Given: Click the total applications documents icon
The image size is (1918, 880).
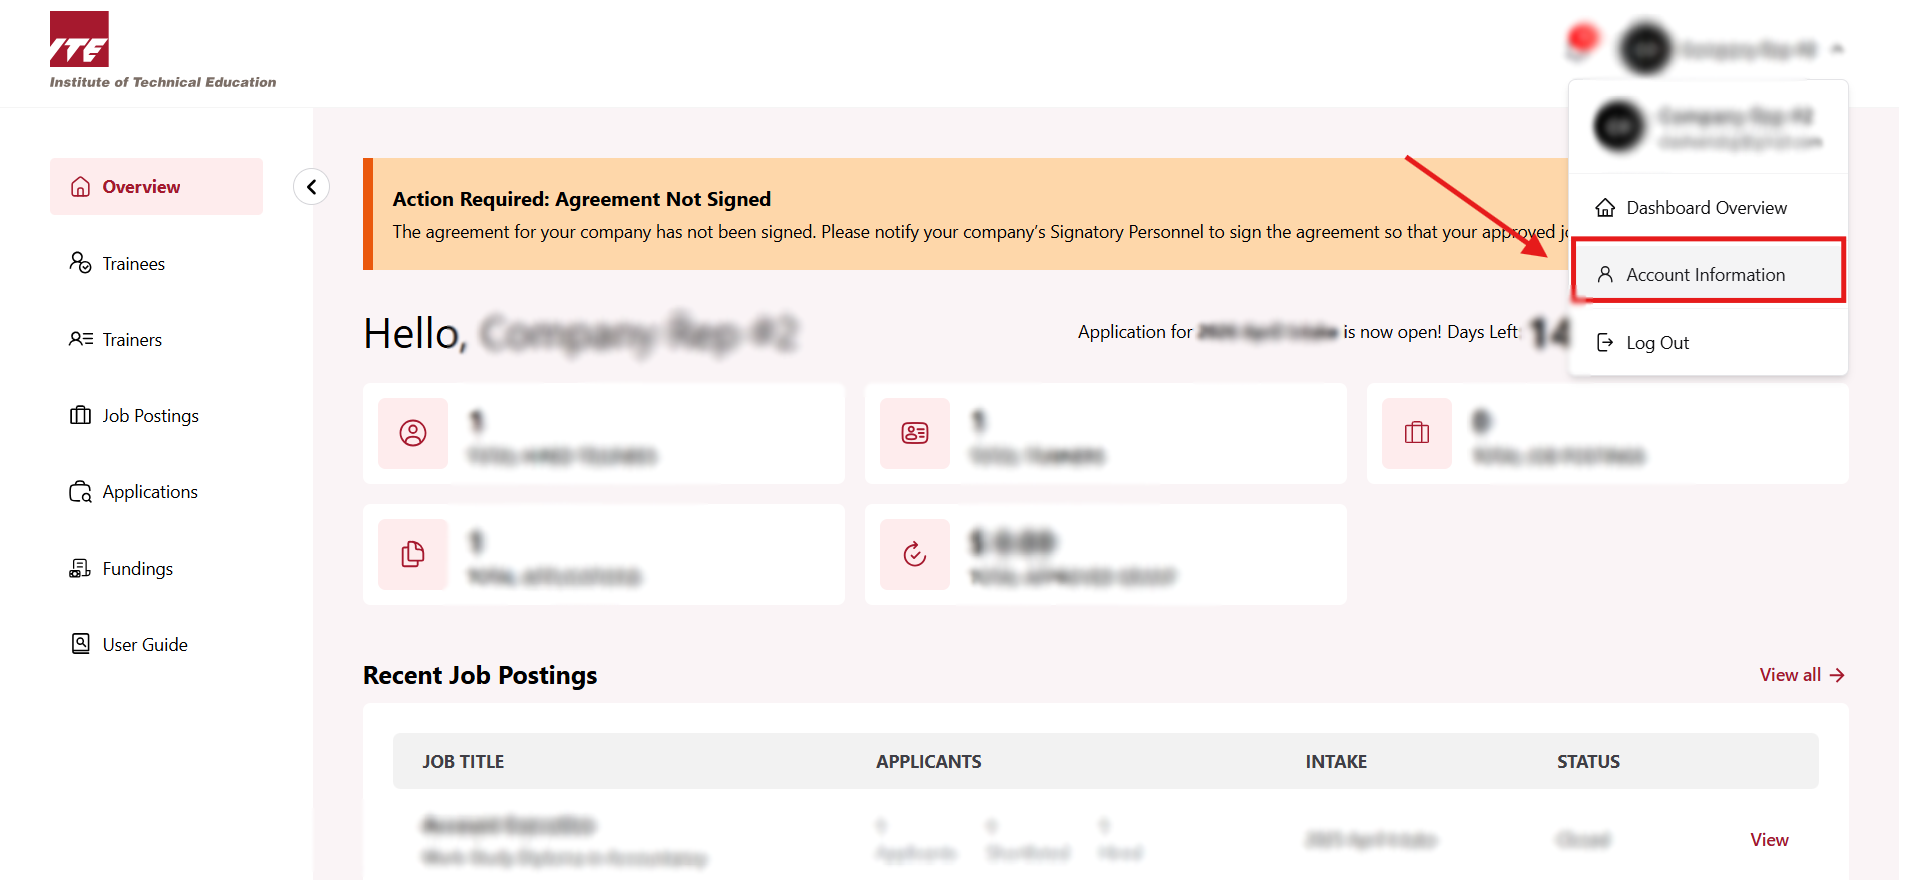Looking at the screenshot, I should pyautogui.click(x=413, y=554).
